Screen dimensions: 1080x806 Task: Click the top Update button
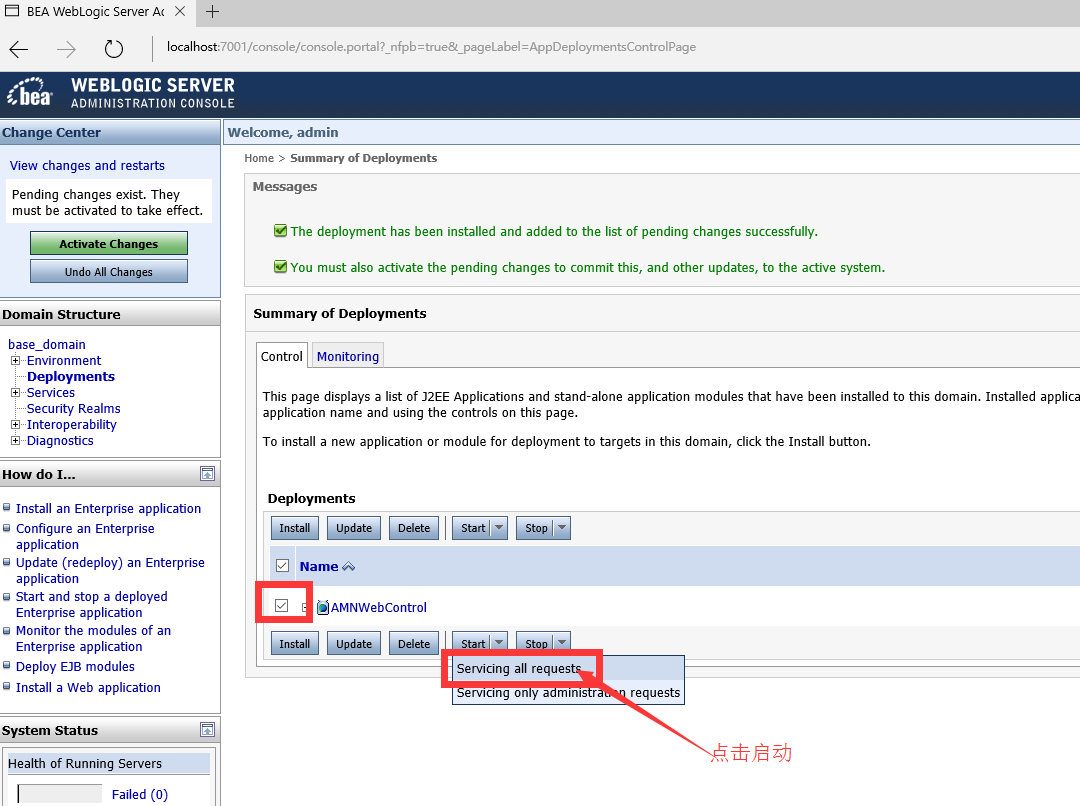(x=354, y=528)
